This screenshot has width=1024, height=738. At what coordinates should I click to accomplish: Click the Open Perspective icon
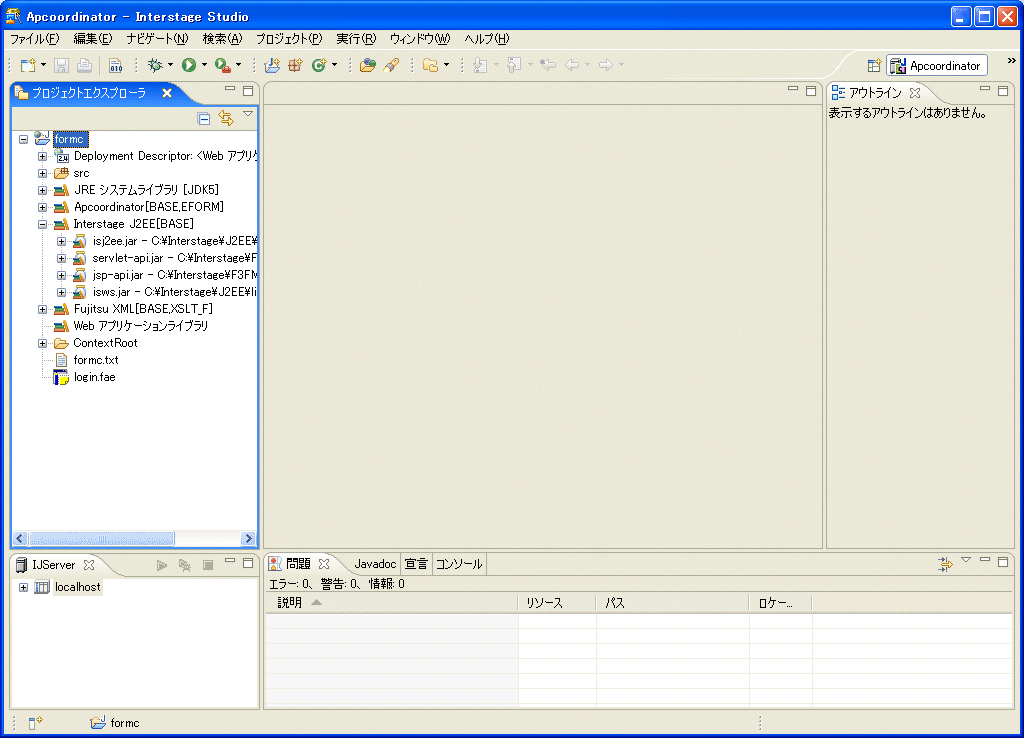[874, 65]
